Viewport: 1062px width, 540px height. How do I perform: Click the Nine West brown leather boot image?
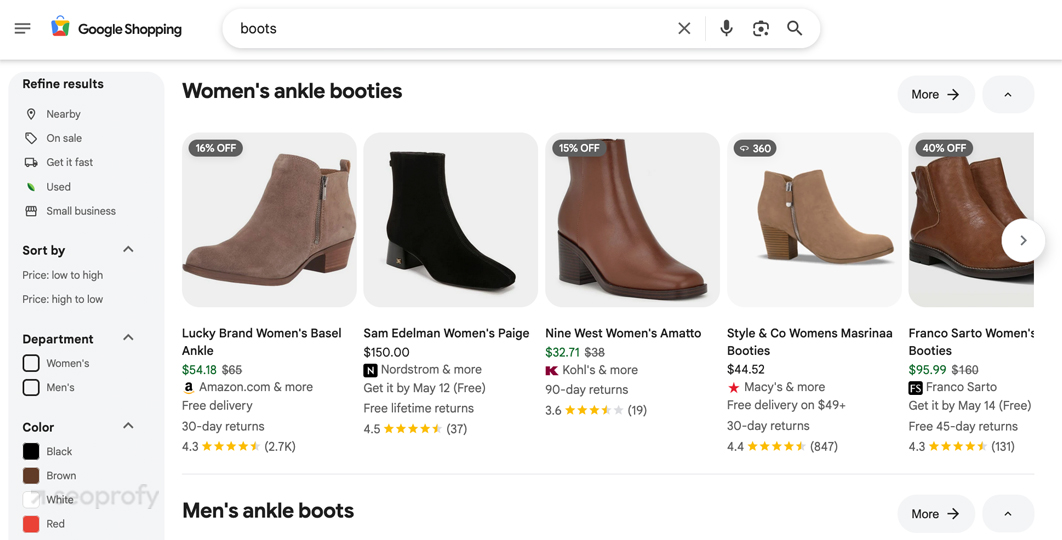pos(632,220)
